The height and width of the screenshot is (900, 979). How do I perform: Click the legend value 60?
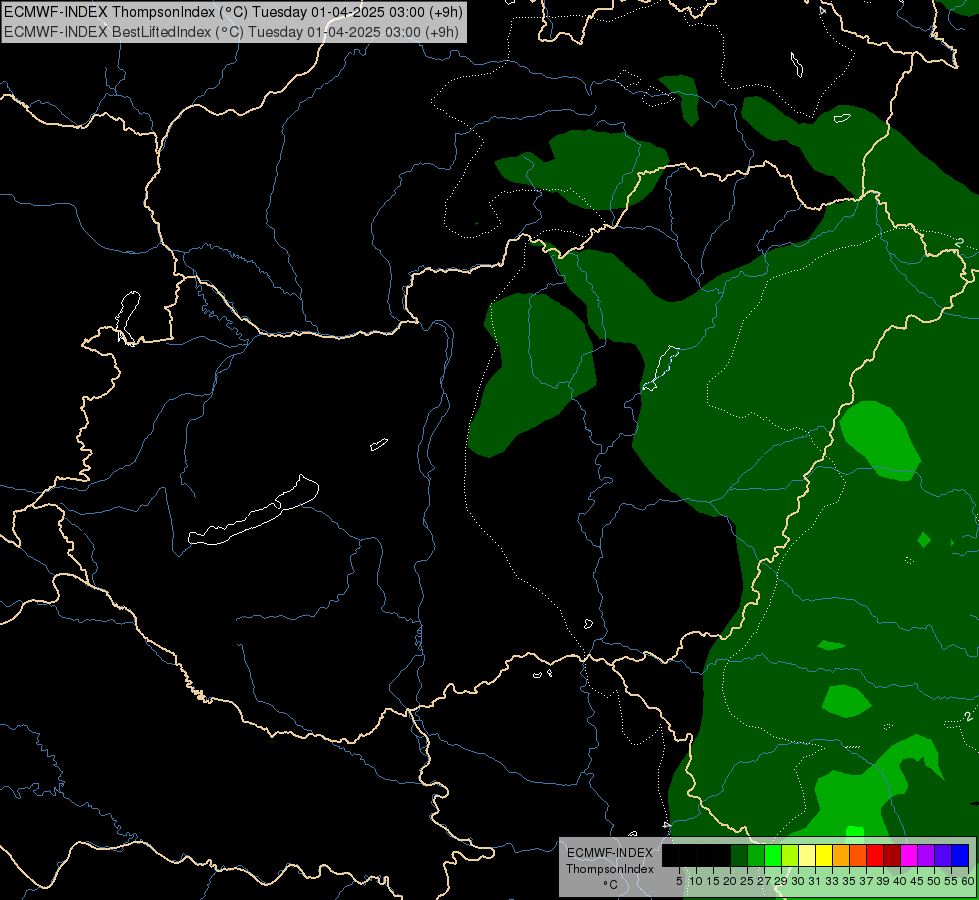[968, 881]
